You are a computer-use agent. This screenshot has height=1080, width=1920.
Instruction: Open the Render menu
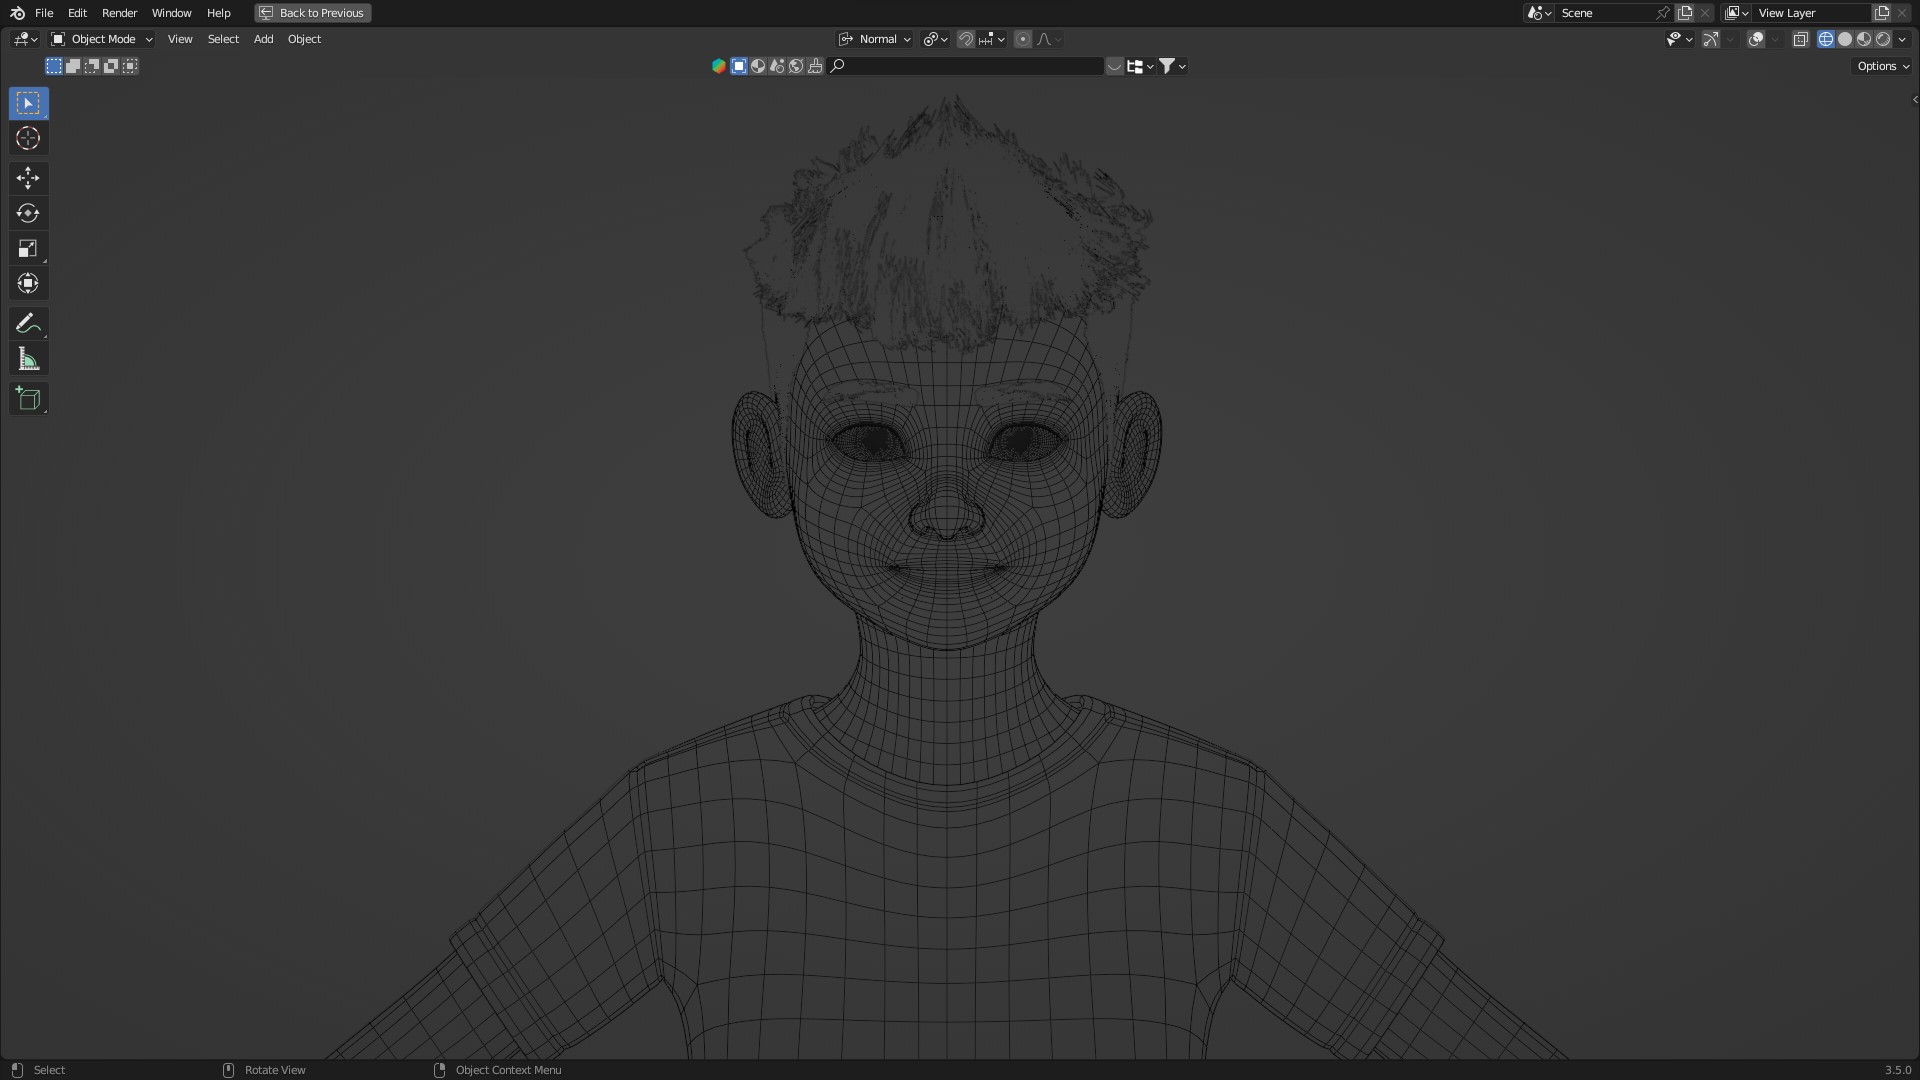[x=119, y=13]
